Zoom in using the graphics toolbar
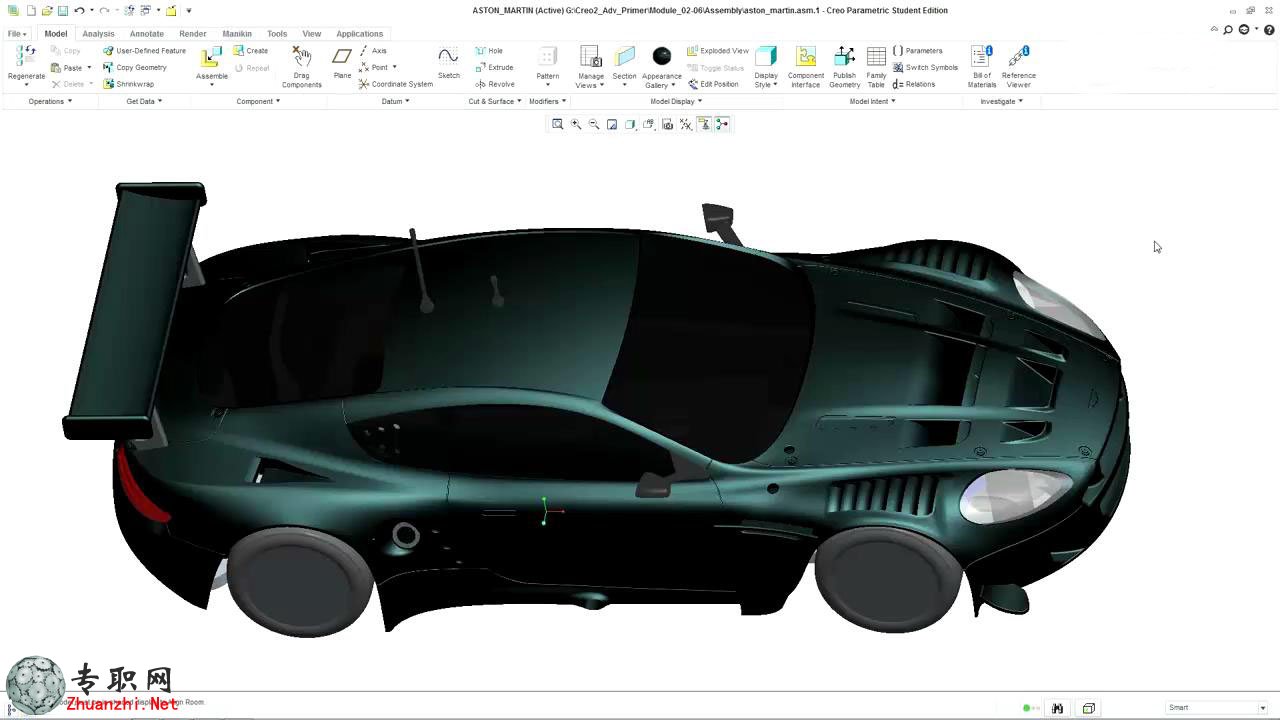The width and height of the screenshot is (1280, 720). point(576,124)
